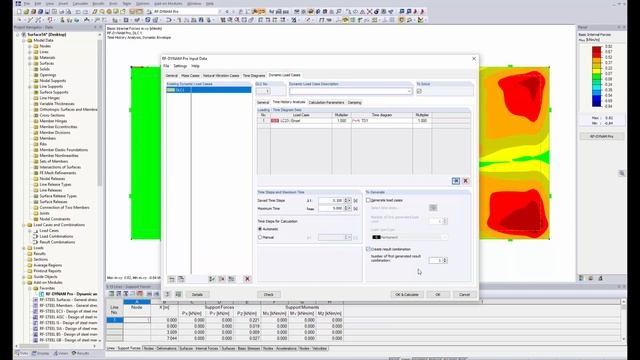Screen dimensions: 640x360
Task: Click the third icon at the bottom of the results panel
Action: point(600,278)
